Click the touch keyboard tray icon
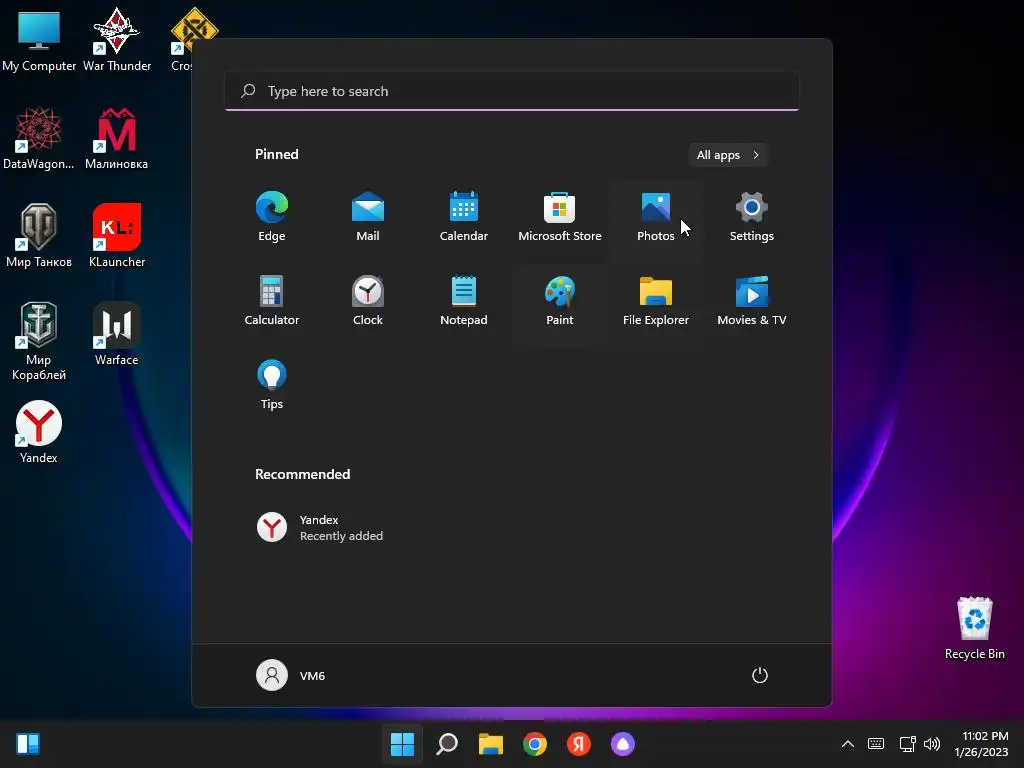This screenshot has height=768, width=1024. point(876,744)
